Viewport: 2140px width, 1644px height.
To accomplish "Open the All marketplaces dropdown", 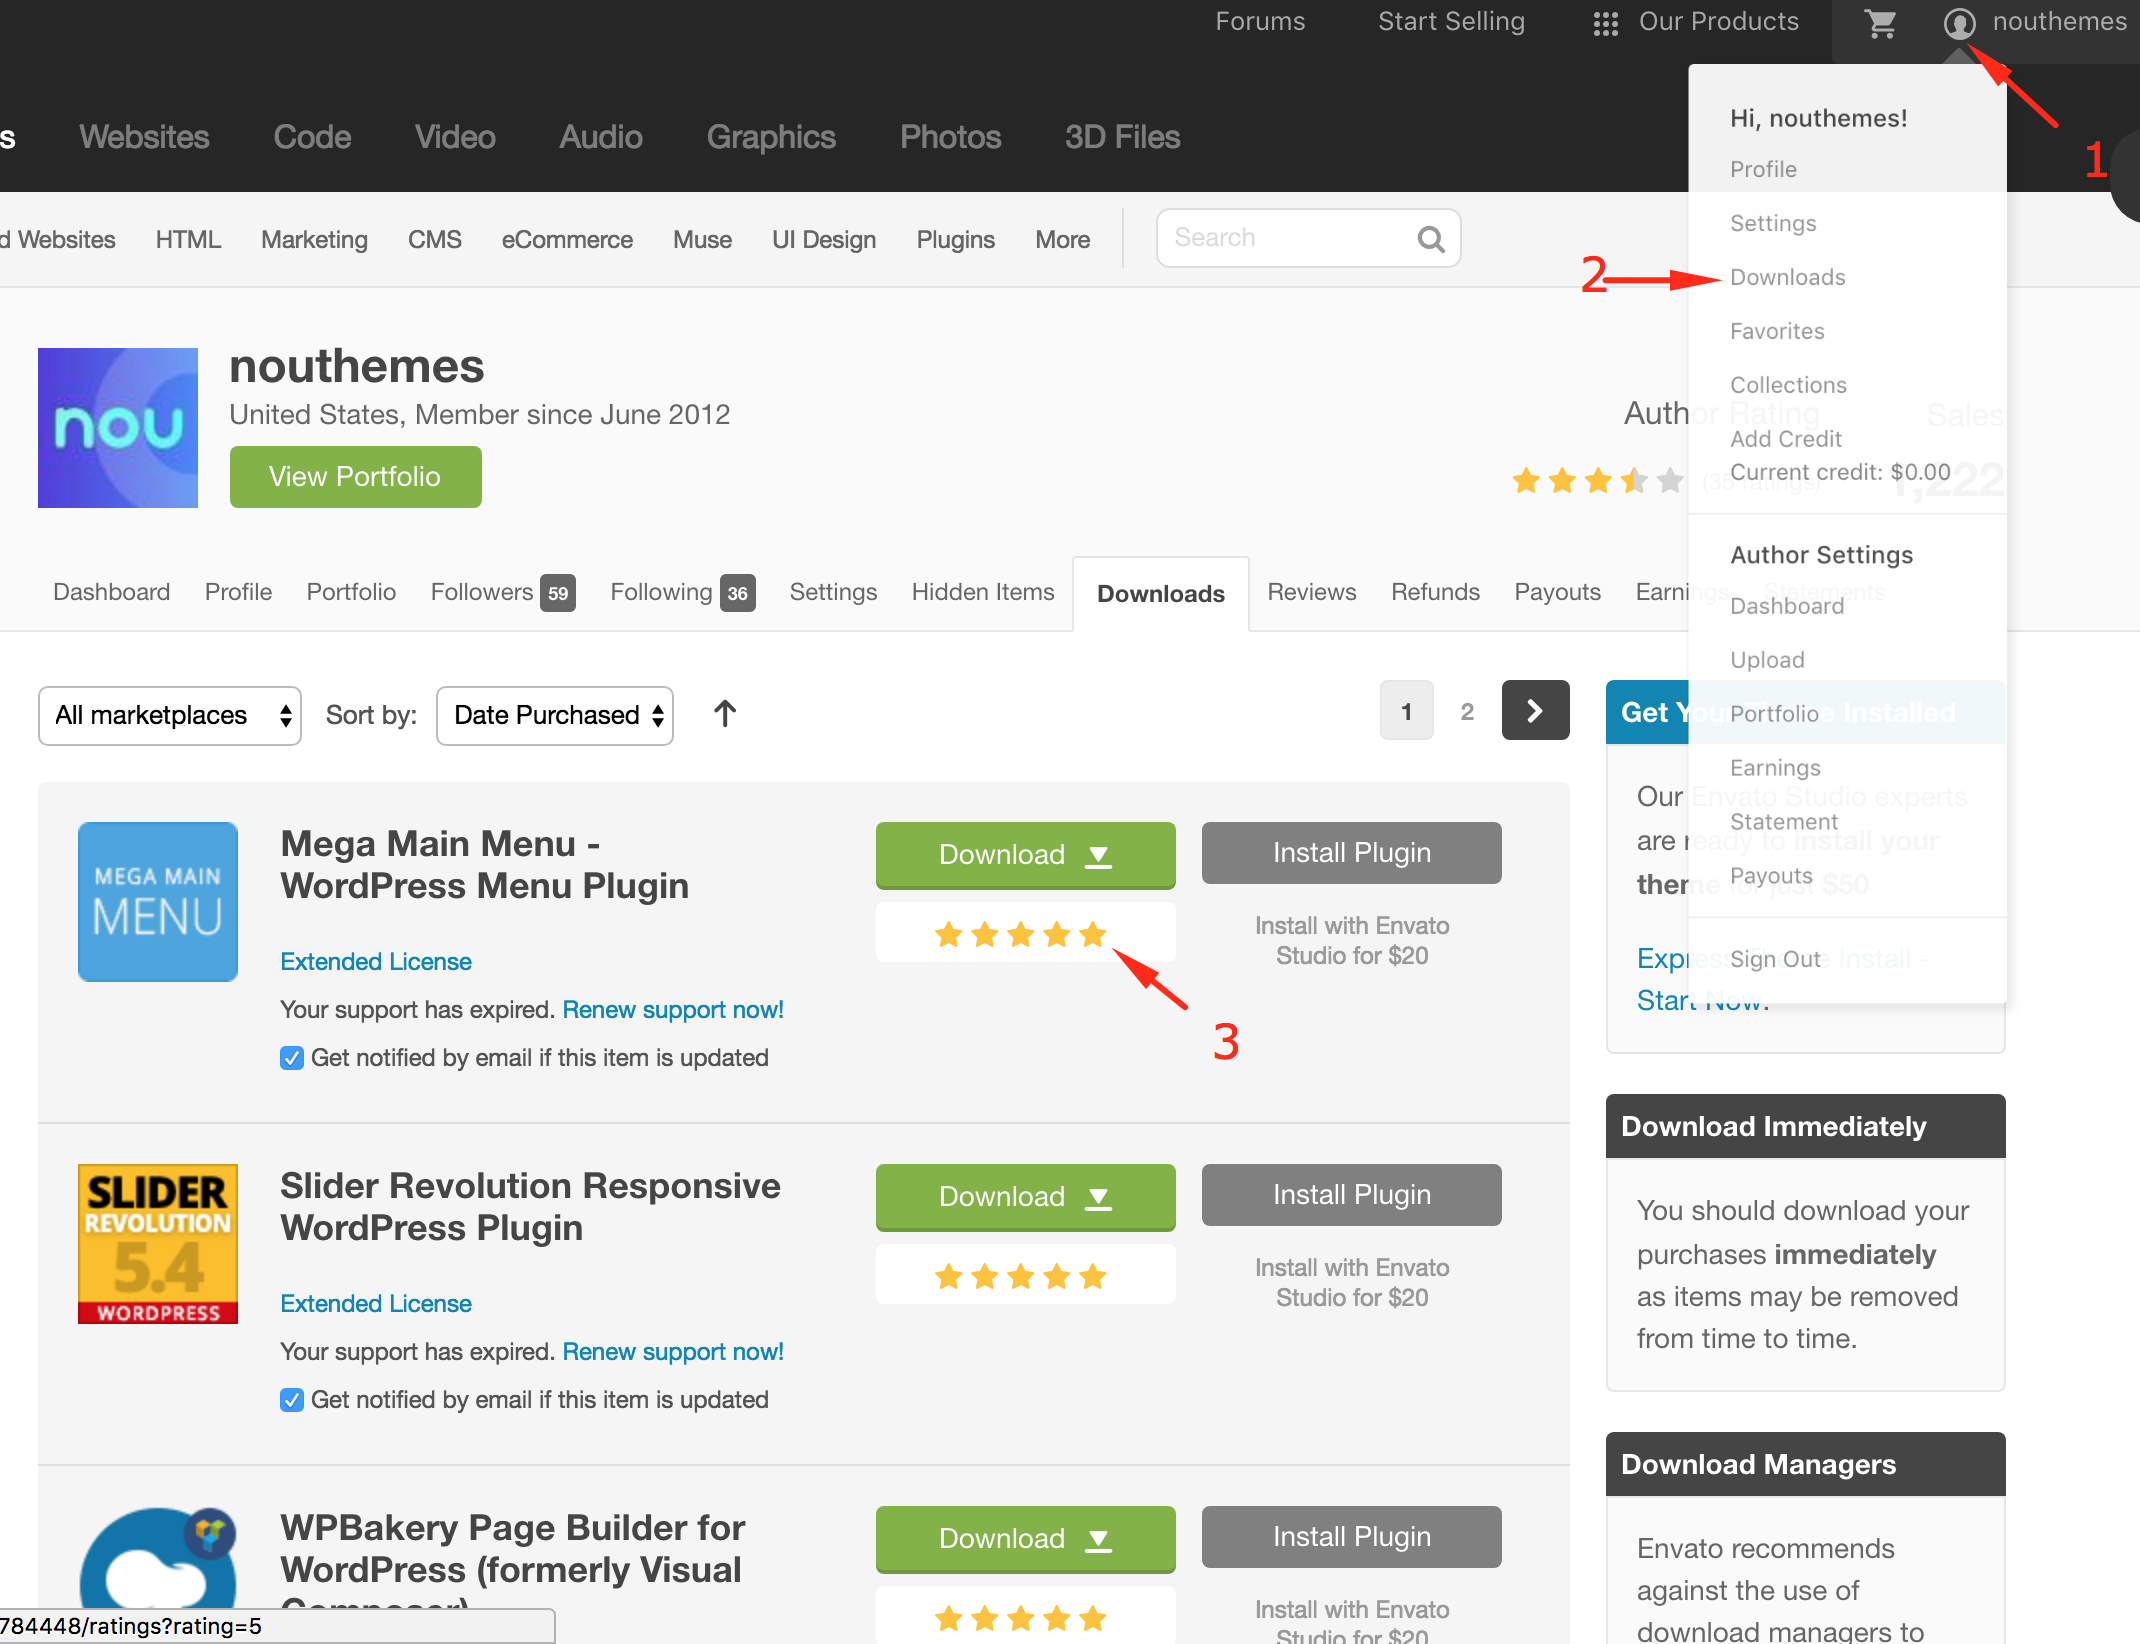I will pyautogui.click(x=170, y=715).
